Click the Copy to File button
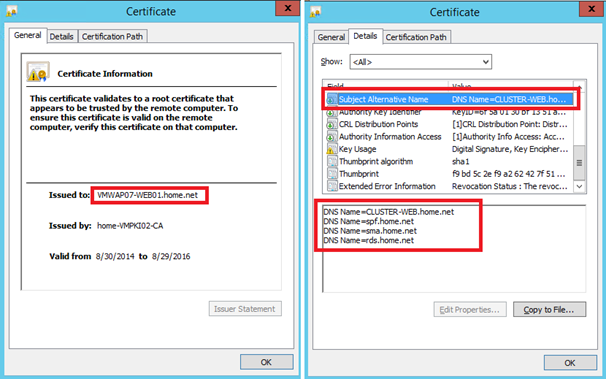This screenshot has height=379, width=606. coord(549,309)
